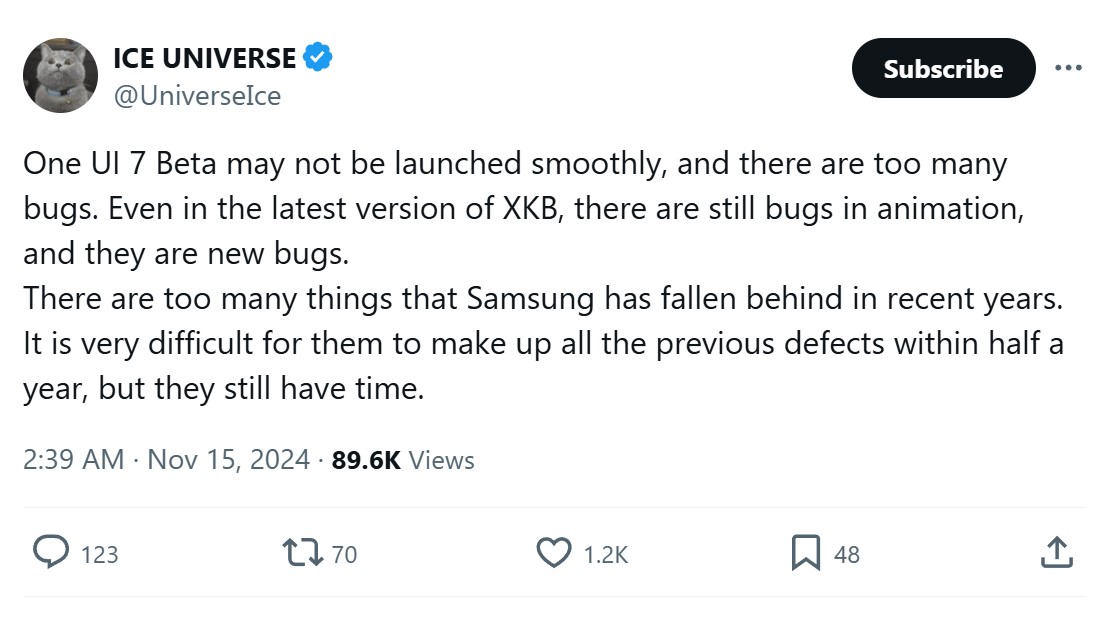The width and height of the screenshot is (1097, 618).
Task: Click the 1.2K likes count
Action: point(606,554)
